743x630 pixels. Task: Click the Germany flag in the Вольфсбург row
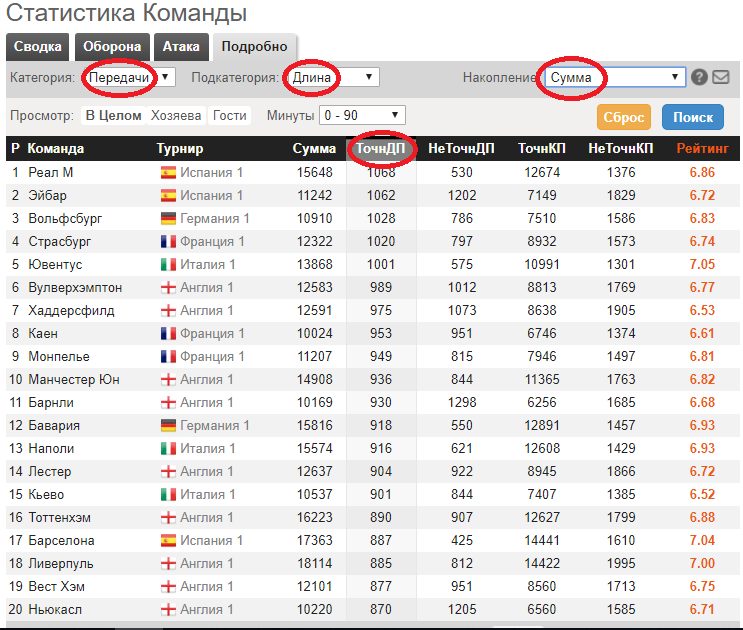tap(168, 218)
